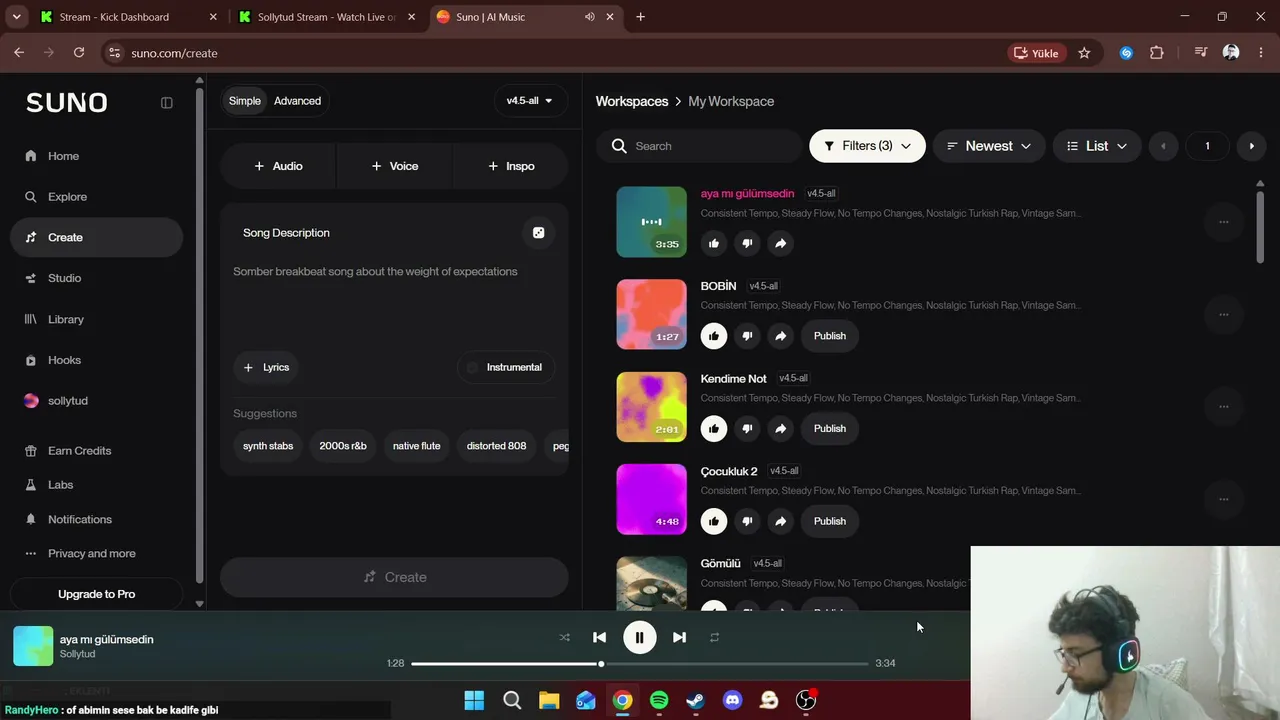
Task: Skip to previous track in player
Action: pos(600,637)
